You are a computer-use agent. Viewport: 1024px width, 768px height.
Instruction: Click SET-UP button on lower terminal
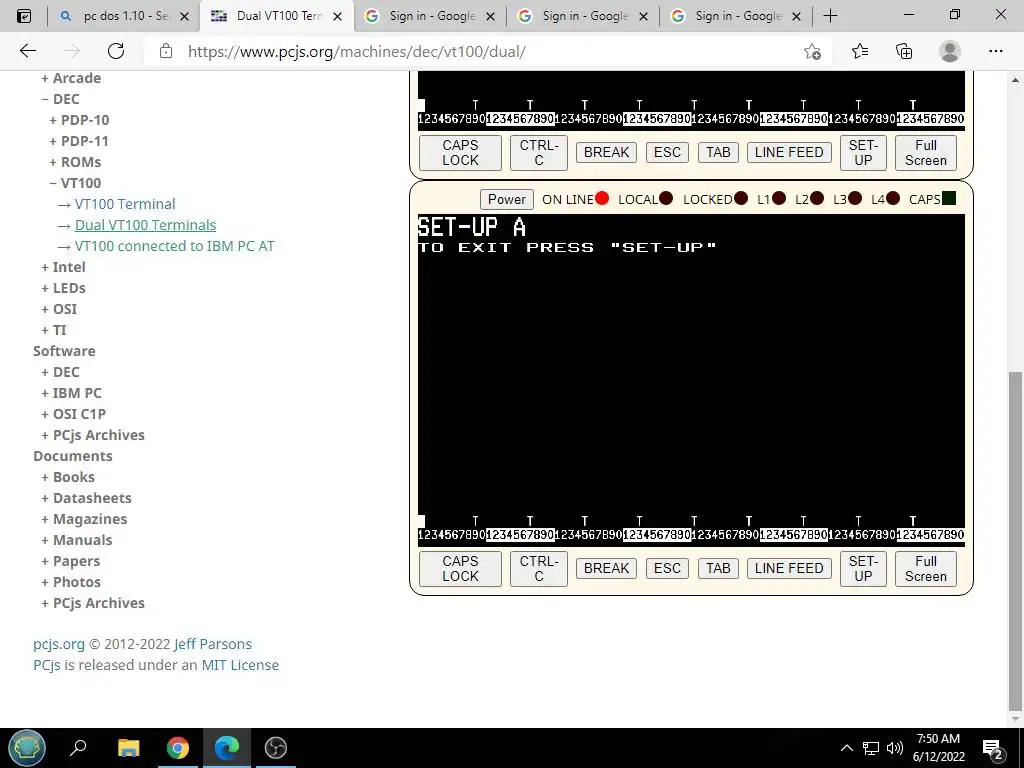point(863,569)
